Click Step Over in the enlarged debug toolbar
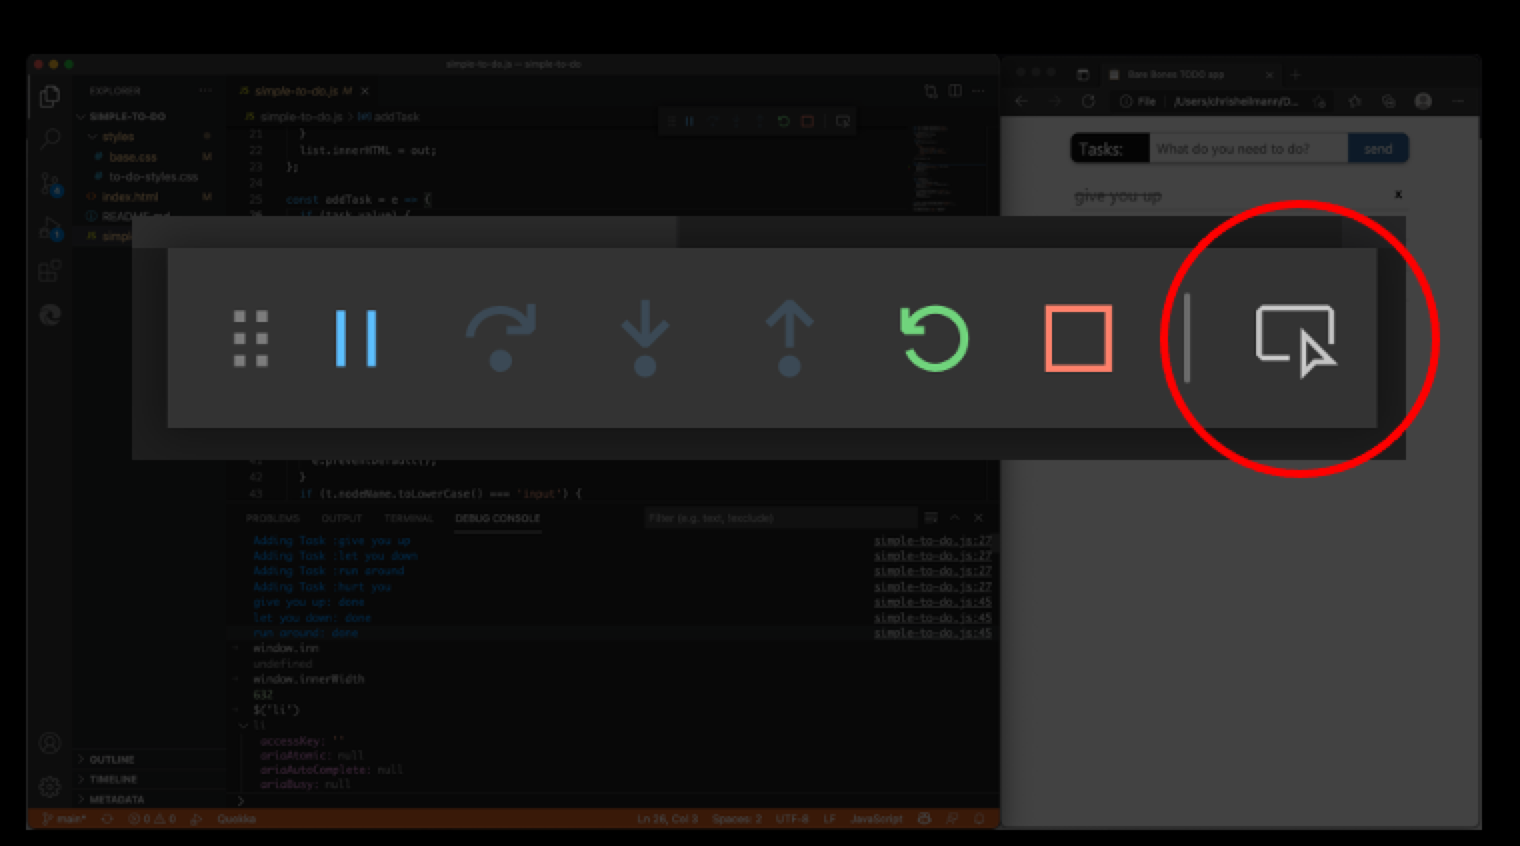Viewport: 1520px width, 846px height. tap(501, 338)
